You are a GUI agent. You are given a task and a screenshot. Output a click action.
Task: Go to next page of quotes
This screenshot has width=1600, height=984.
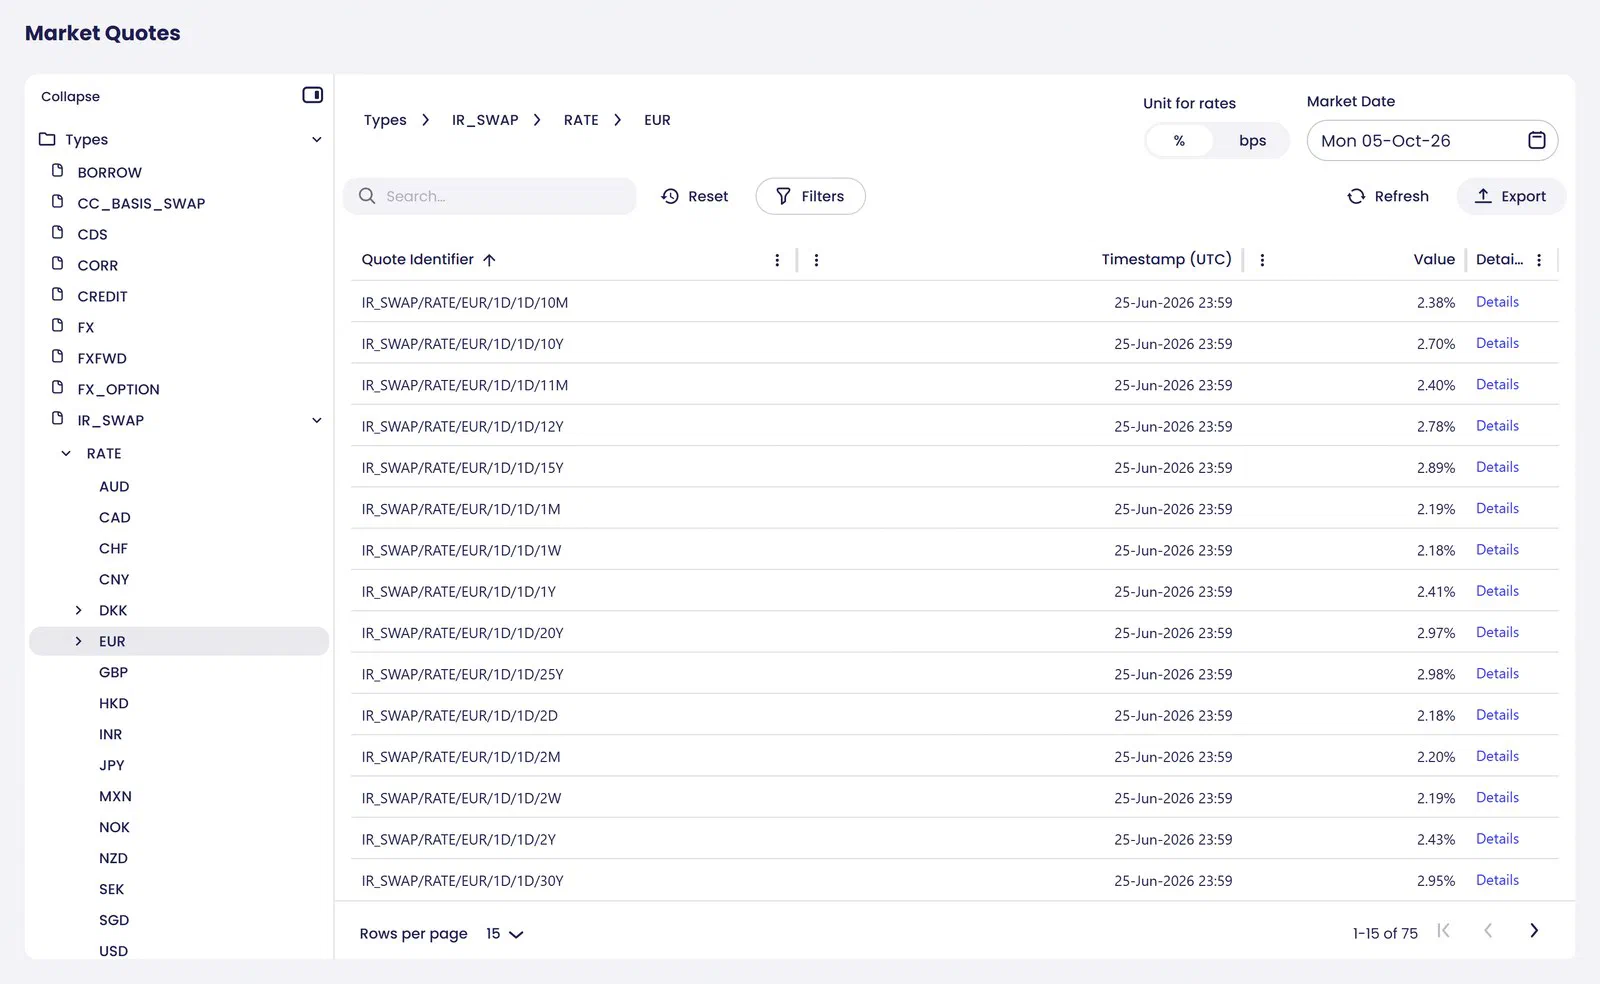click(1534, 931)
